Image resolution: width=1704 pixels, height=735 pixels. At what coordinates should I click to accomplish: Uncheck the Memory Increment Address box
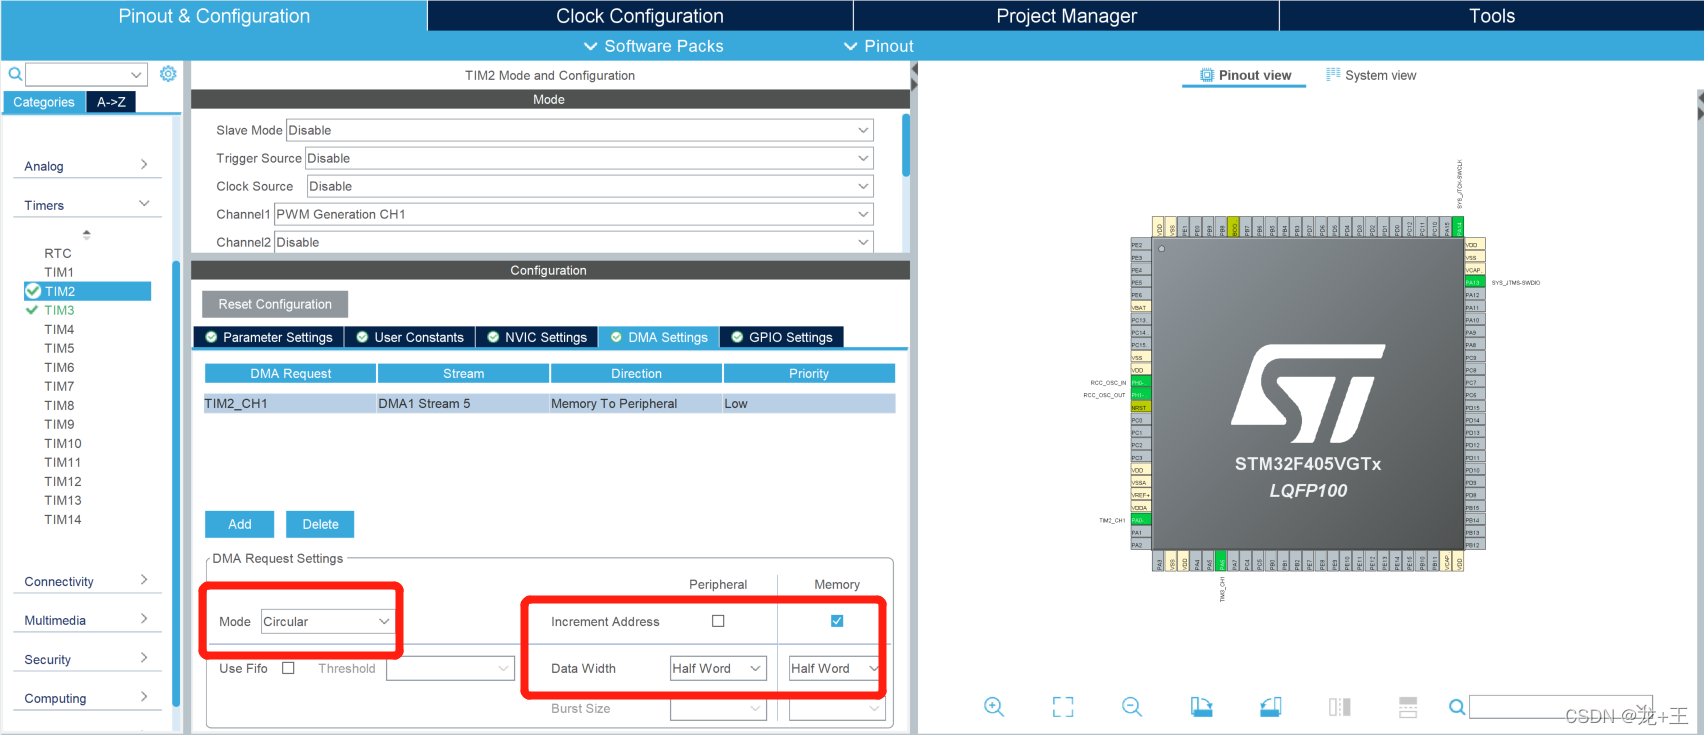point(837,621)
